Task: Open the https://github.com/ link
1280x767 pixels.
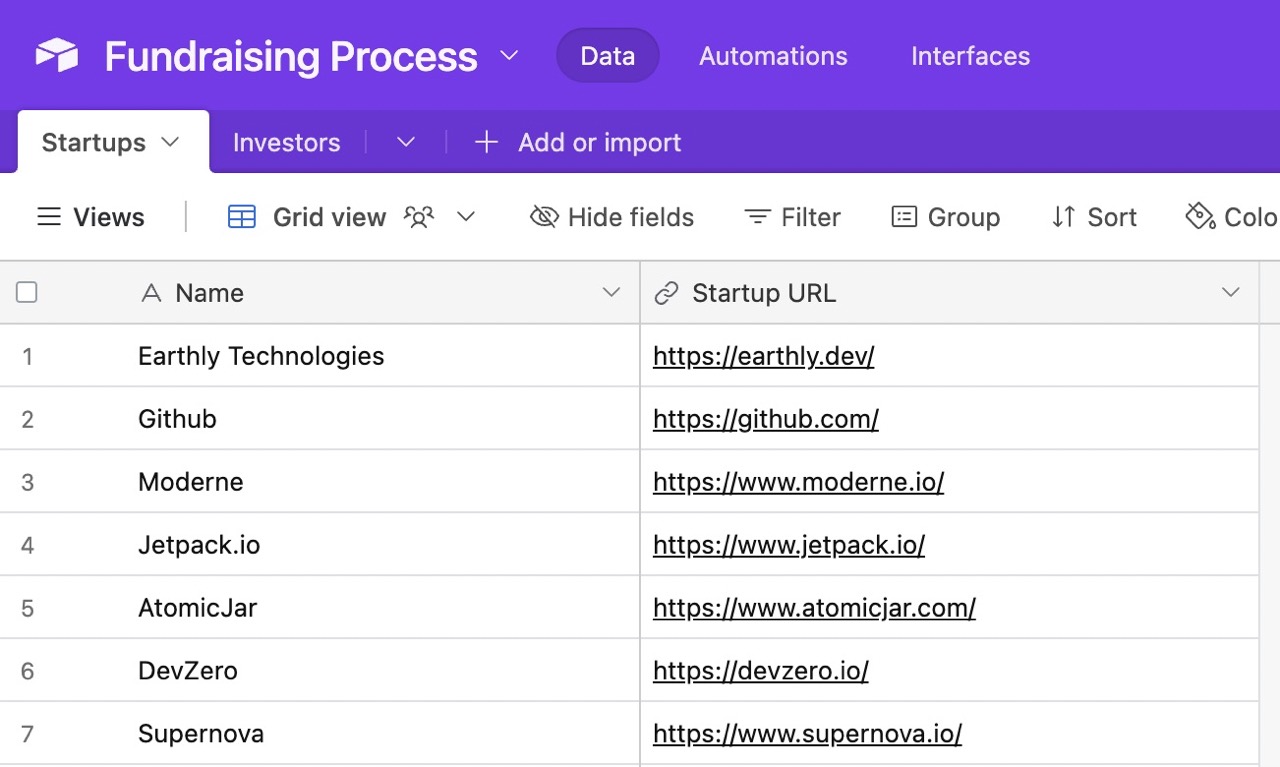Action: [765, 419]
